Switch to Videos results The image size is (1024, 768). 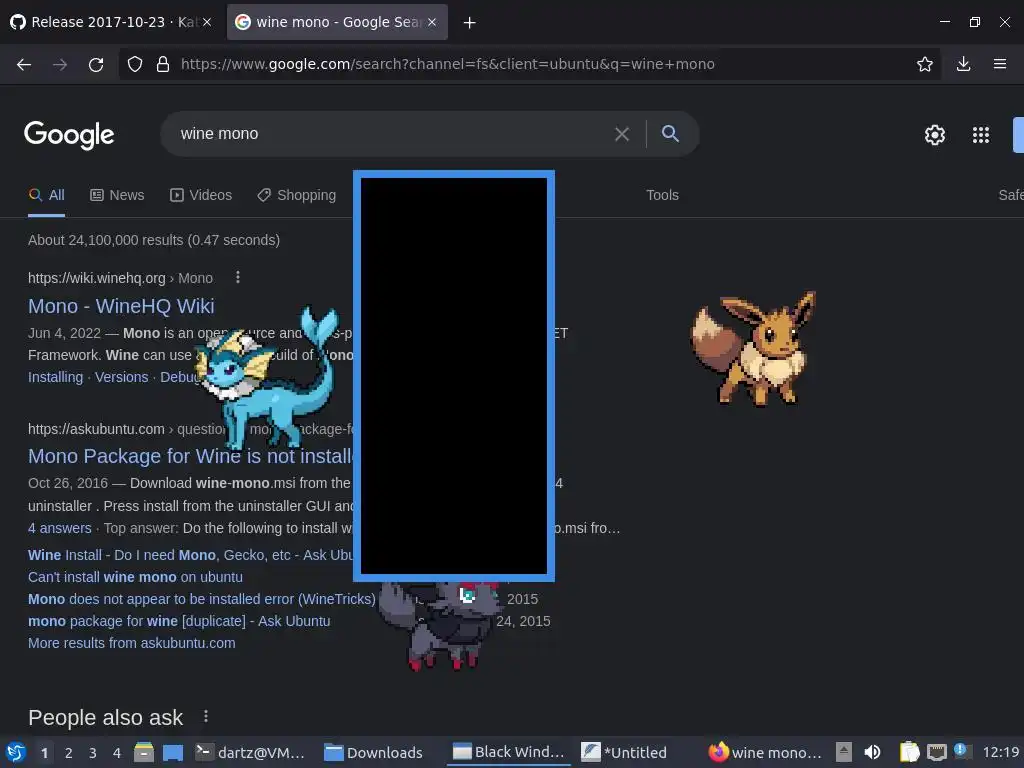(201, 195)
